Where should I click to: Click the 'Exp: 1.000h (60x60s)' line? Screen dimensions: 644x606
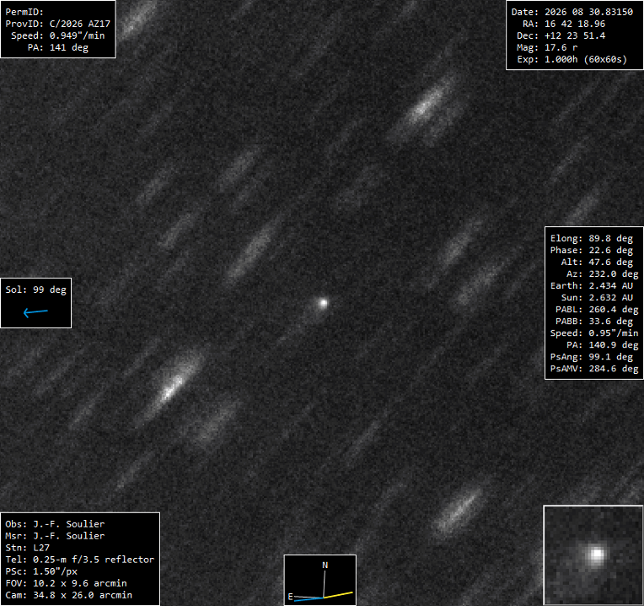click(x=572, y=60)
